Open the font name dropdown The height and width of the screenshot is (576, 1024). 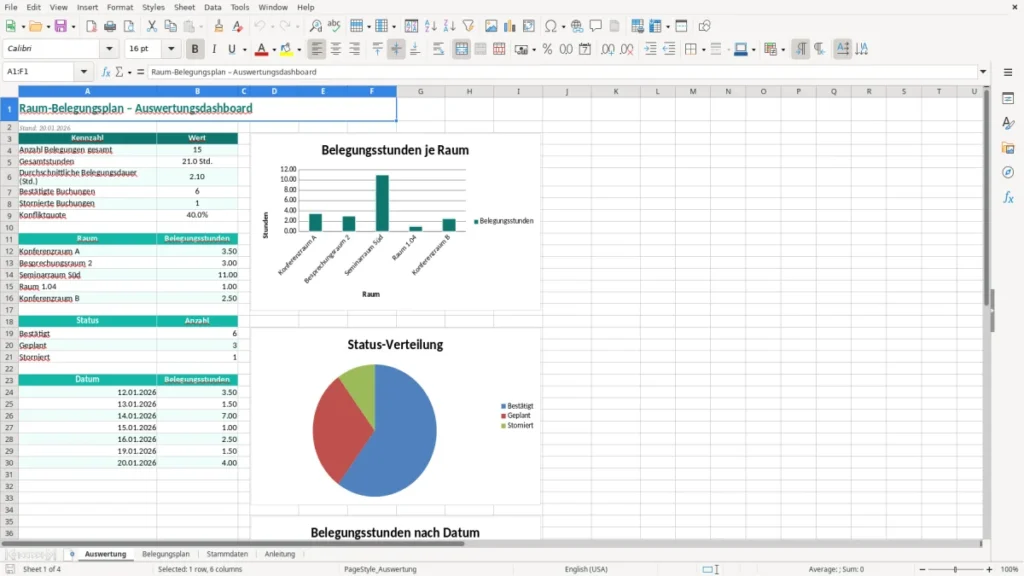109,48
